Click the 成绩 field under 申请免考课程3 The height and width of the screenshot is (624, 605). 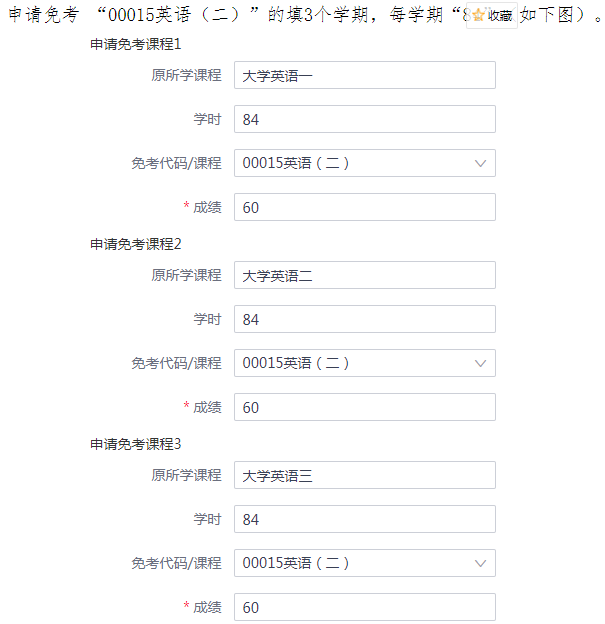[x=364, y=607]
